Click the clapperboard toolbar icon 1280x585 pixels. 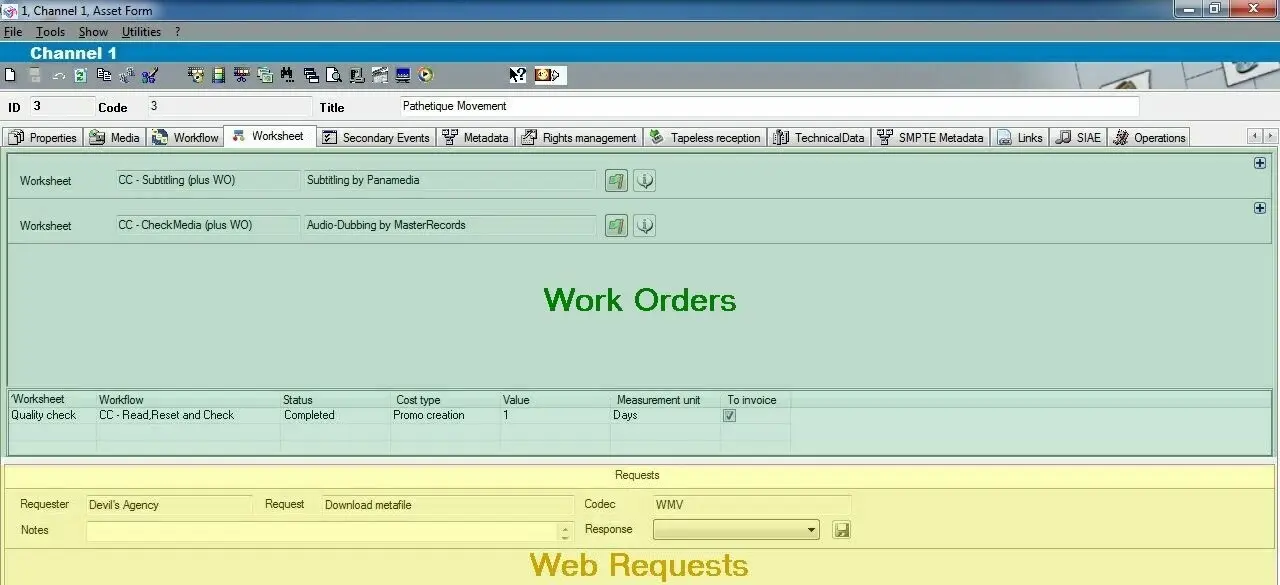click(379, 75)
